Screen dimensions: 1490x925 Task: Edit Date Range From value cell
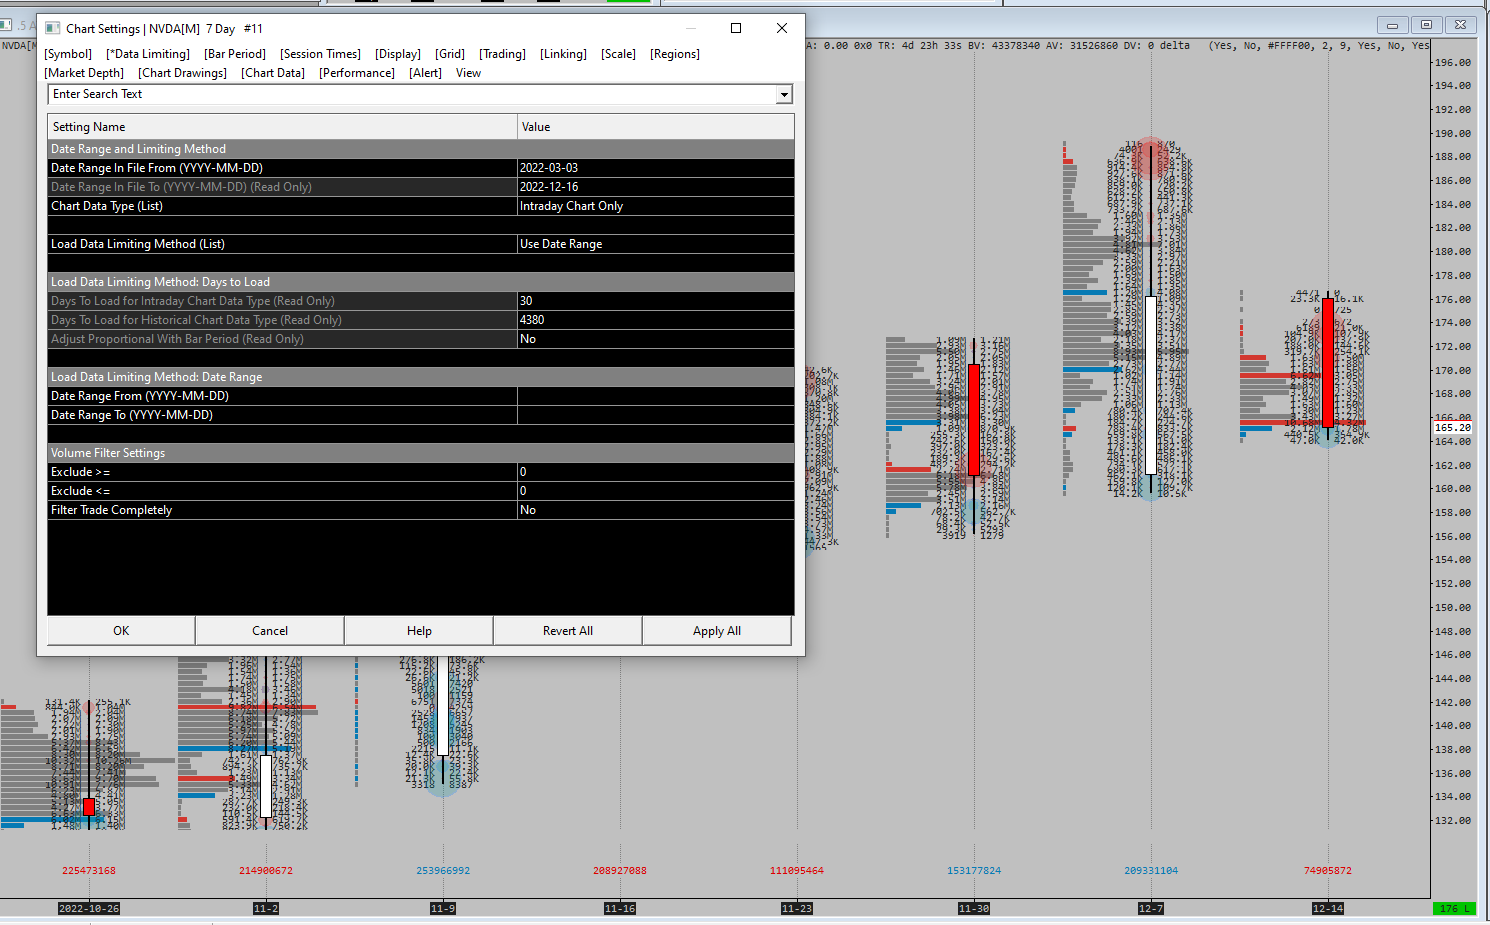tap(656, 396)
